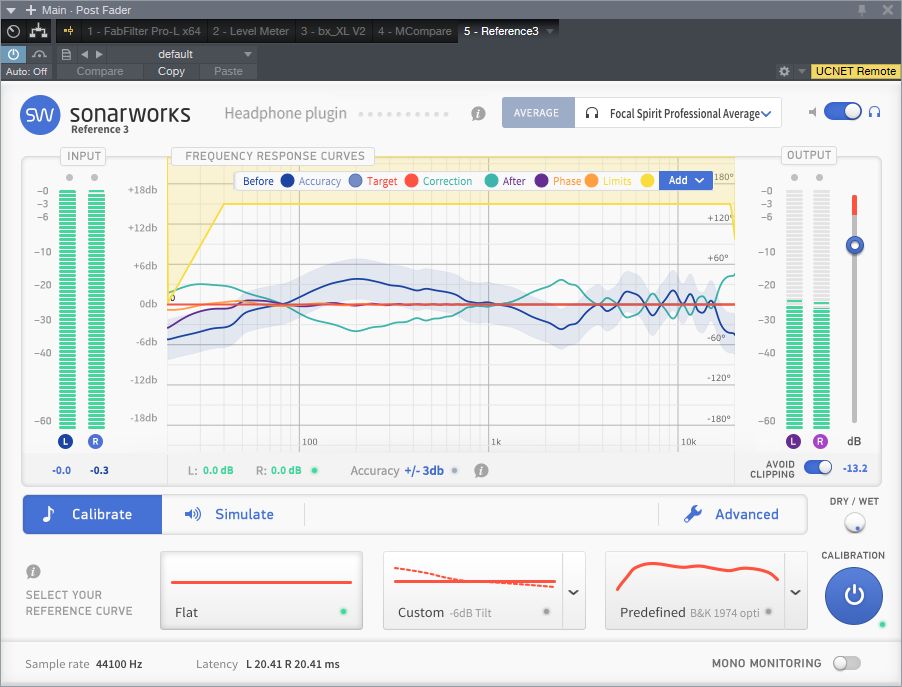Toggle speaker/headphone output switch

click(842, 111)
